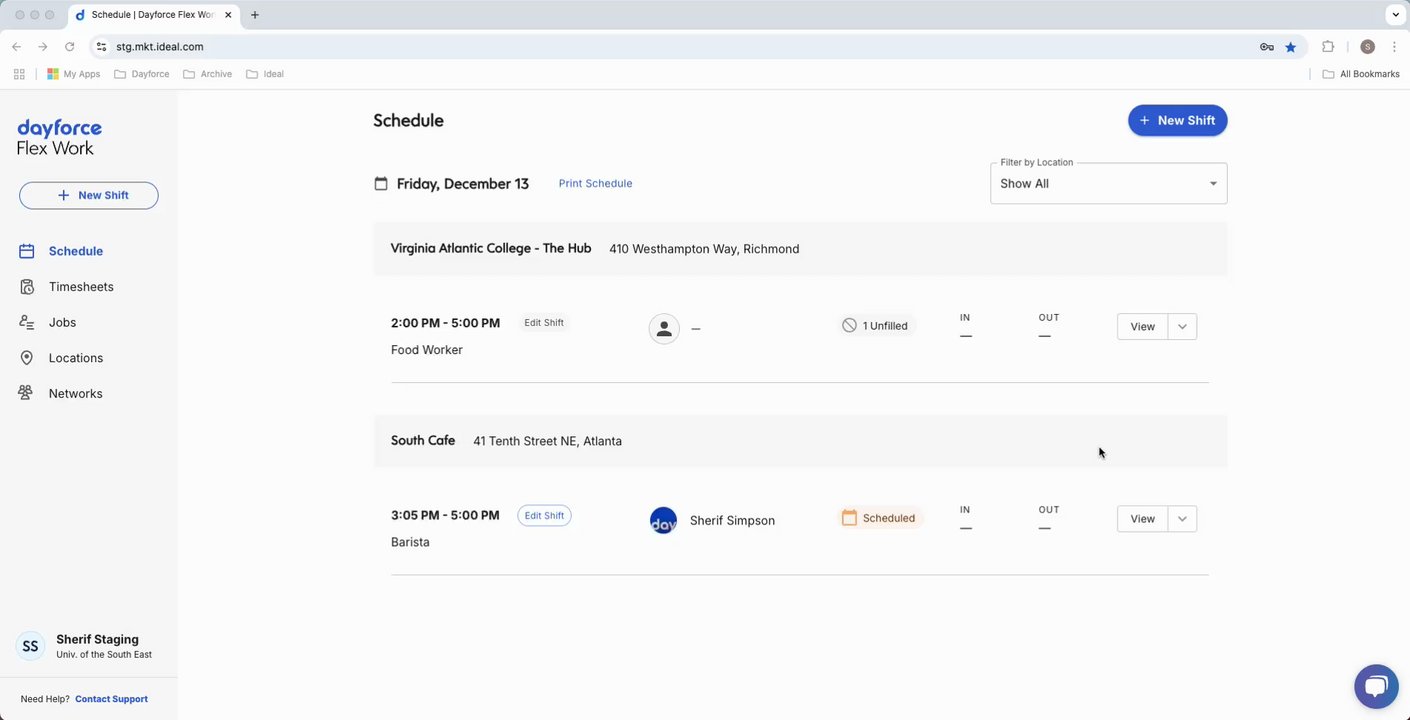Expand the dropdown arrow next to Food Worker View

(1182, 327)
